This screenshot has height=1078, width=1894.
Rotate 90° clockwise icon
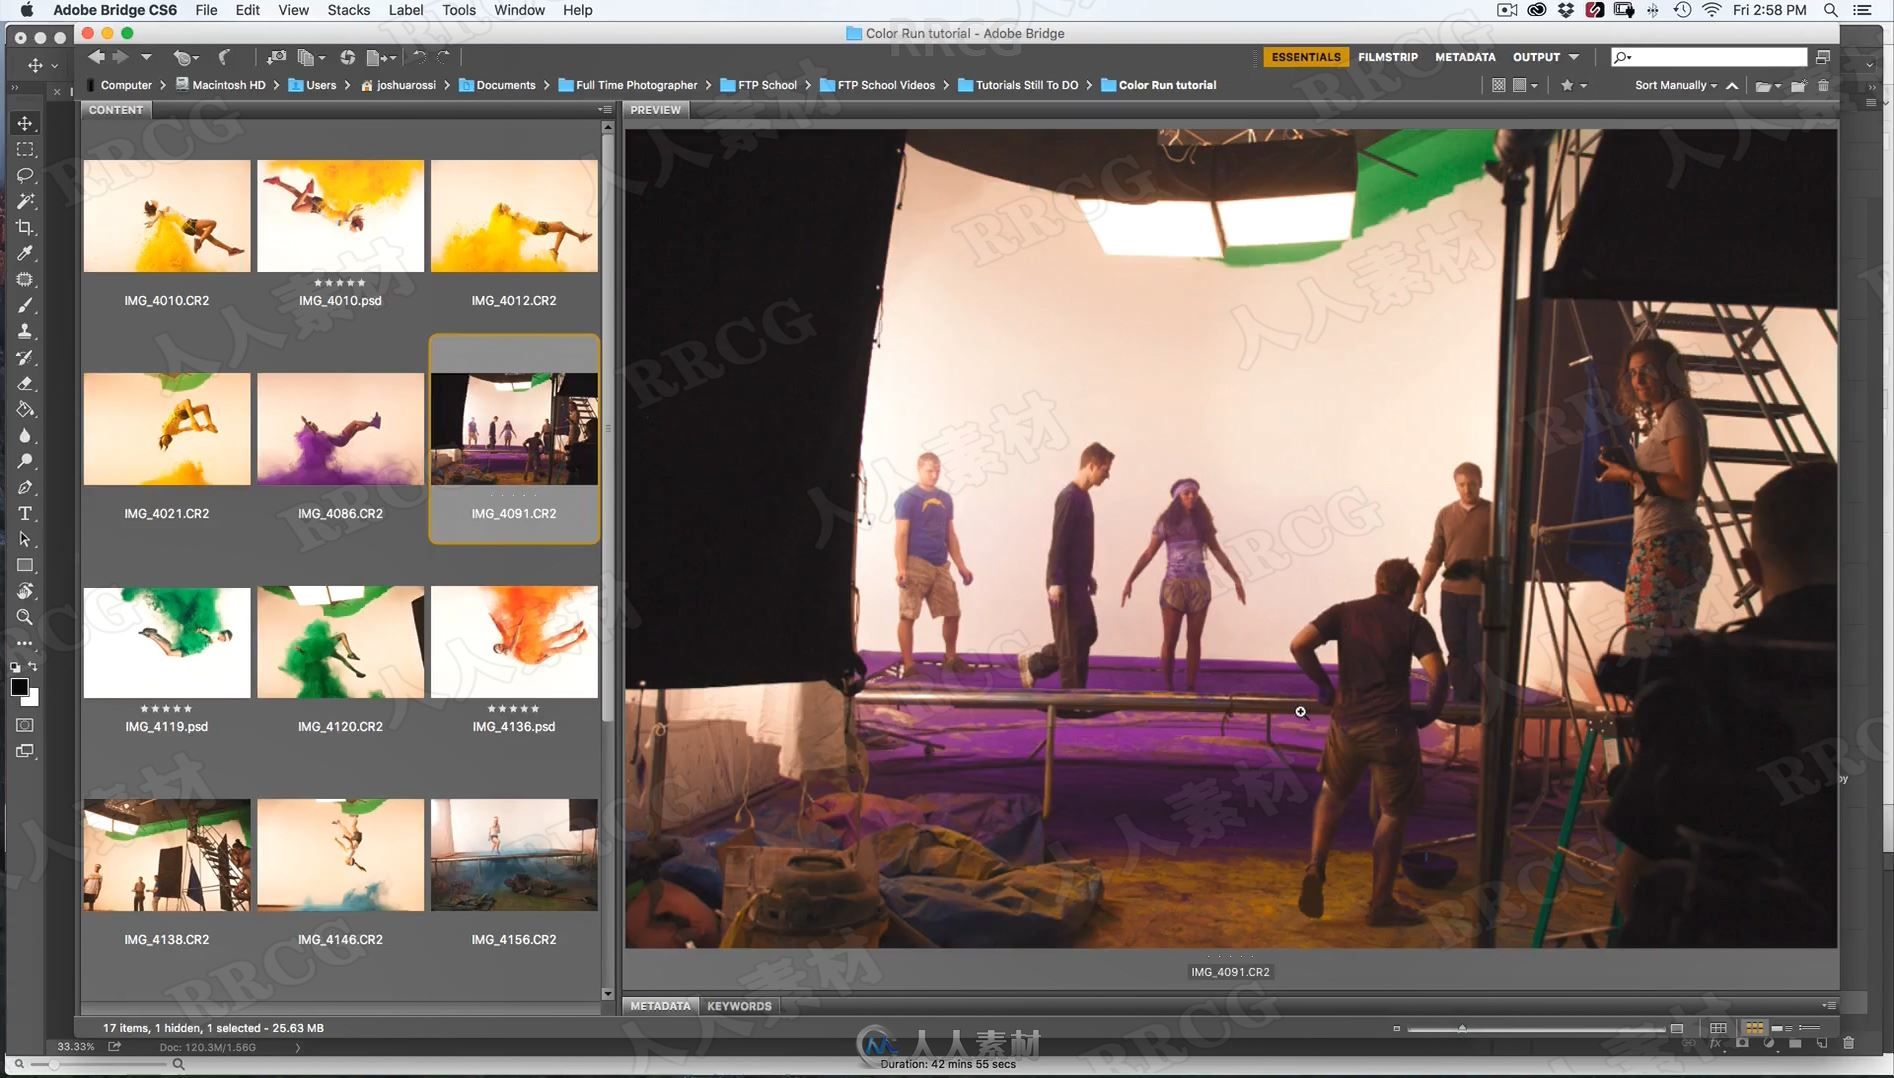point(444,57)
